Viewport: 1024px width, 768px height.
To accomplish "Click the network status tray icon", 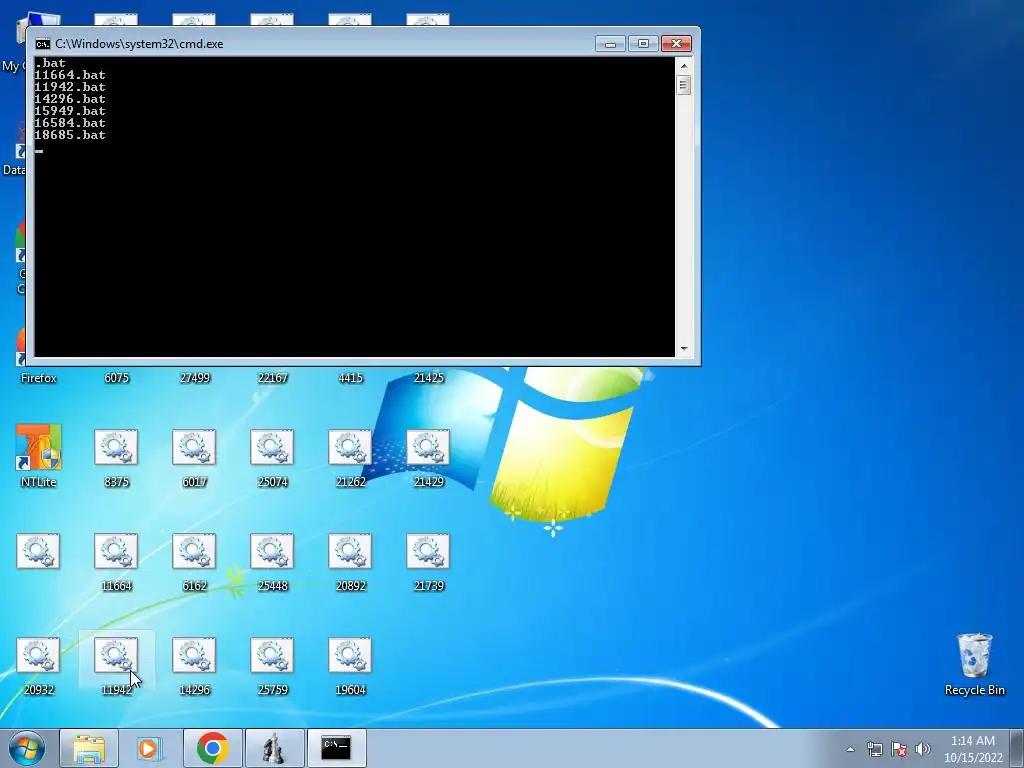I will coord(874,749).
